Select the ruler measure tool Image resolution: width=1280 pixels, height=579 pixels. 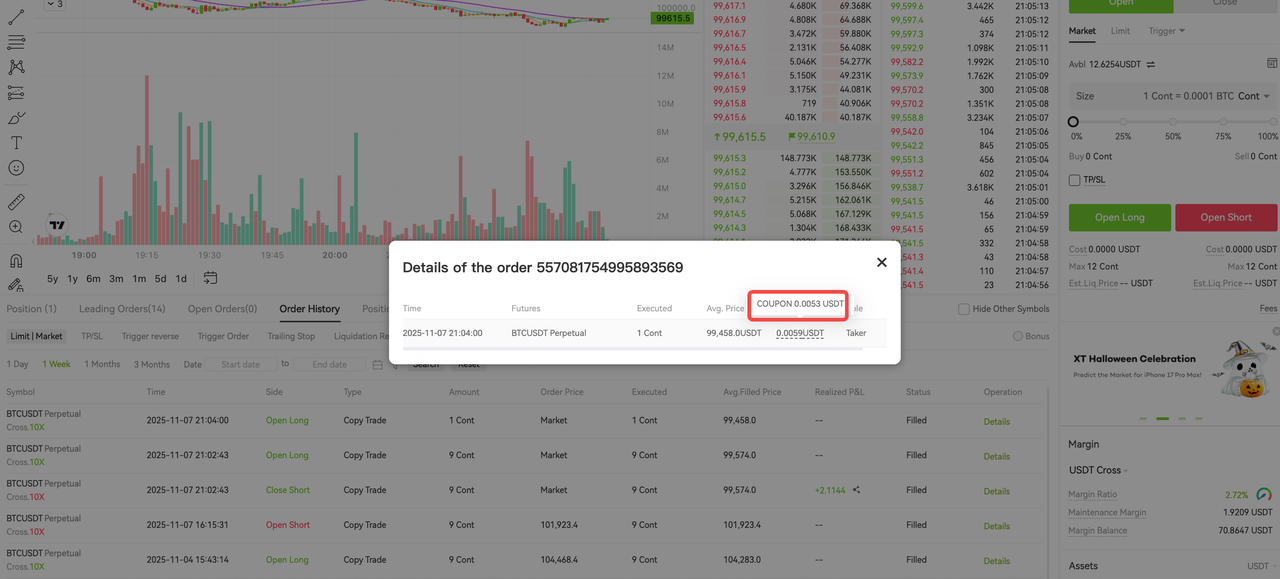(16, 202)
